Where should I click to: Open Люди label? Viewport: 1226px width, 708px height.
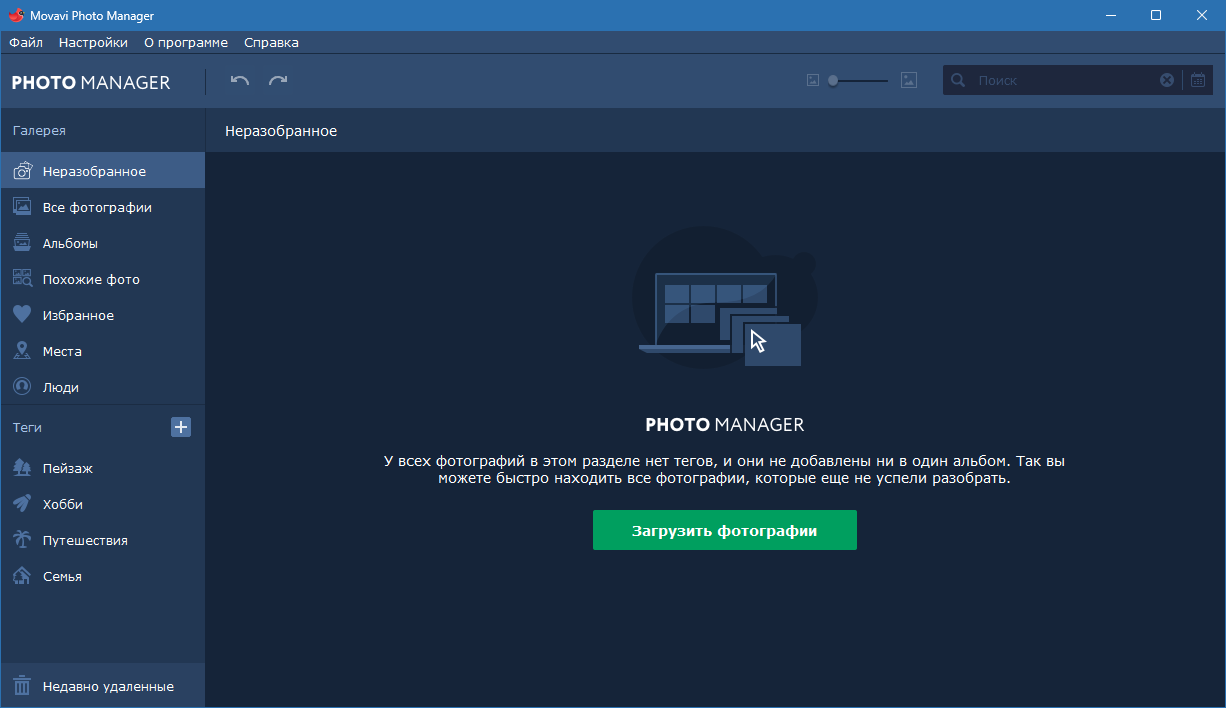[x=60, y=387]
